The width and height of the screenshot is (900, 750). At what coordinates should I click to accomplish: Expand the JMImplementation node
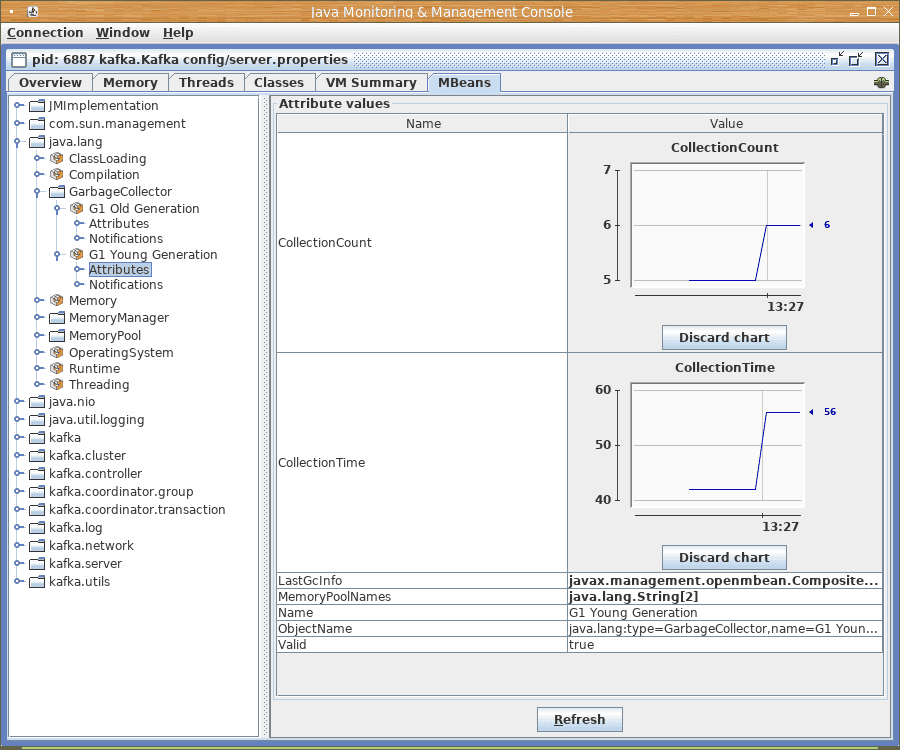tap(18, 106)
